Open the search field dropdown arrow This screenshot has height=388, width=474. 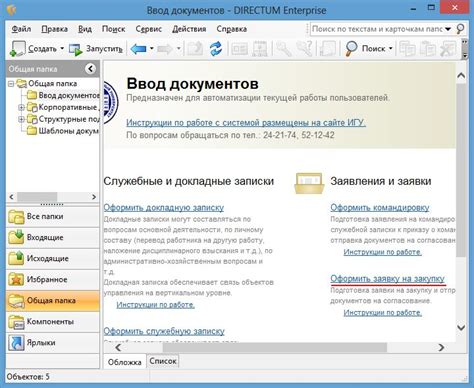click(448, 29)
